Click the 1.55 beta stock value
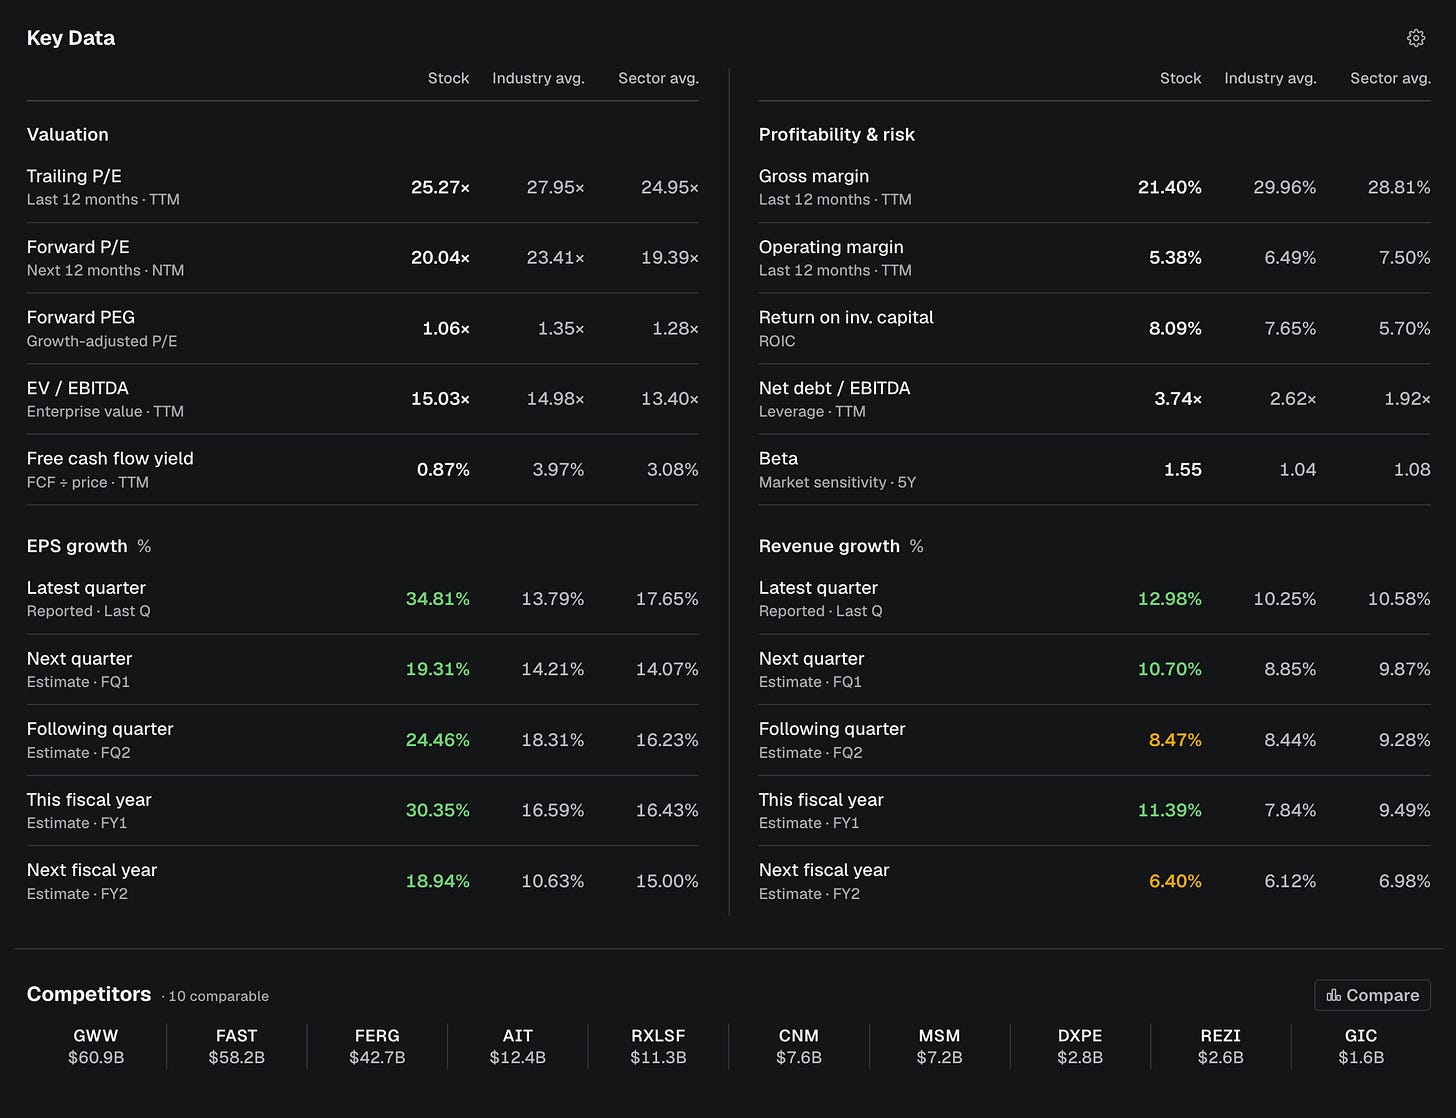Image resolution: width=1456 pixels, height=1118 pixels. tap(1183, 469)
